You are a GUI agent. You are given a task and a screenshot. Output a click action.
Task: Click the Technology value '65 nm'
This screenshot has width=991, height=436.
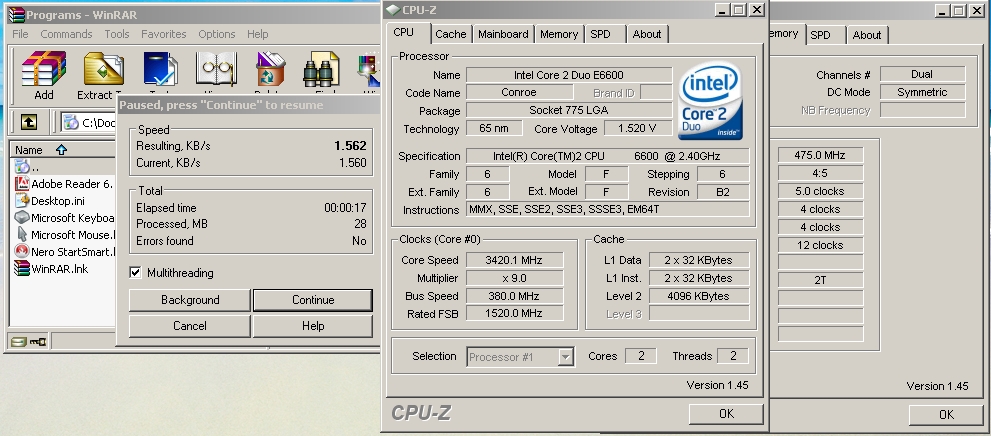click(x=494, y=128)
